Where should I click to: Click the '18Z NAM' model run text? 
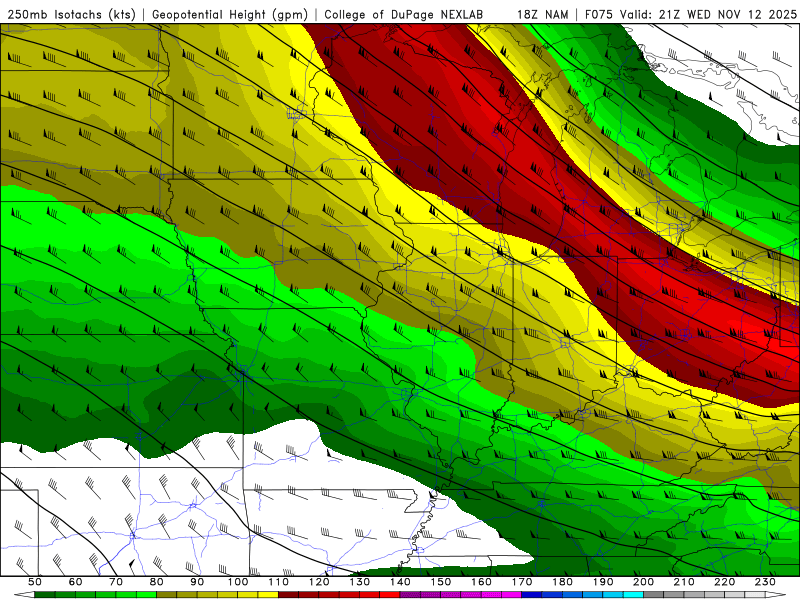point(543,14)
